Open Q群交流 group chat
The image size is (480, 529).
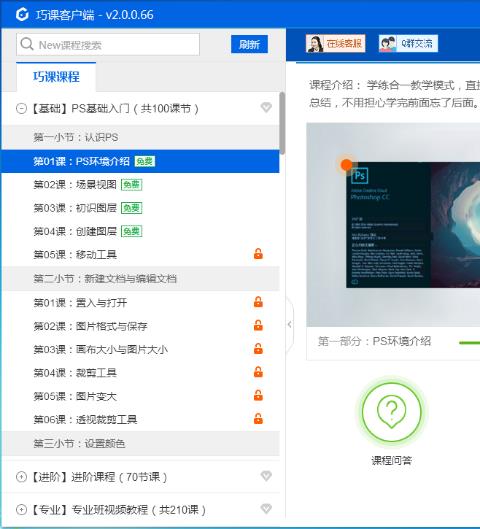point(408,44)
